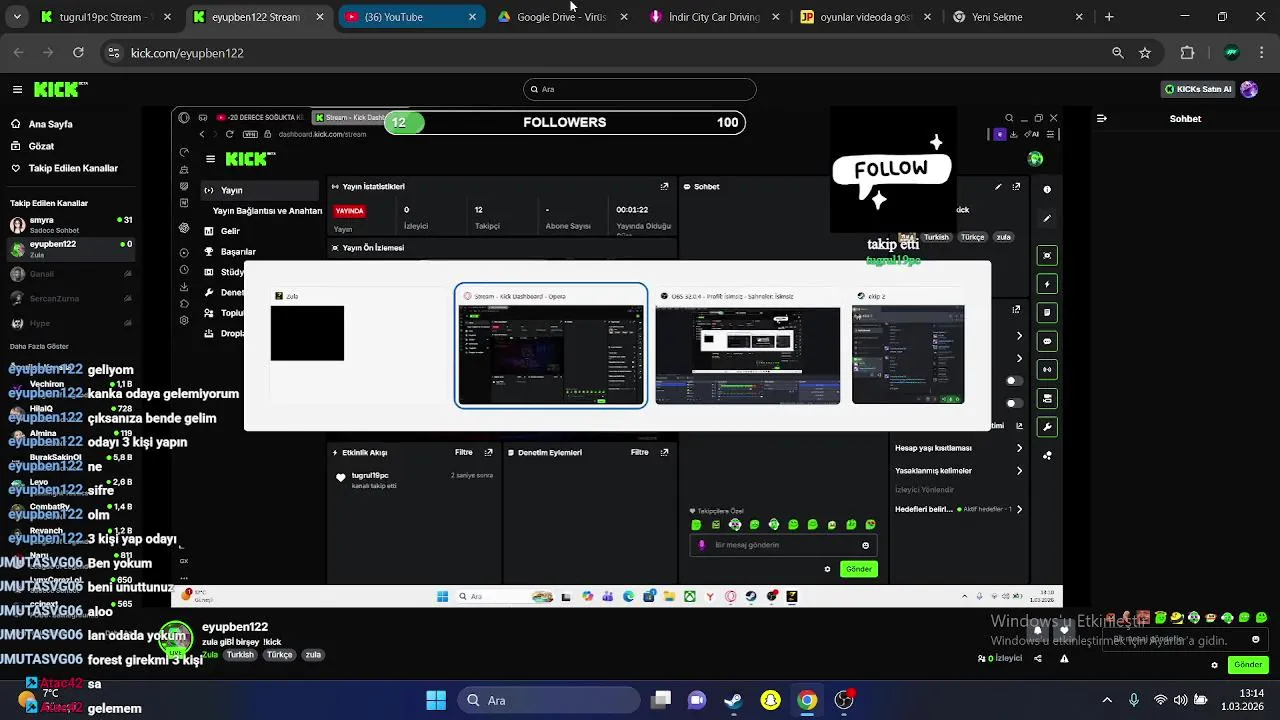Image resolution: width=1280 pixels, height=720 pixels.
Task: Click the Ana Sayfa home icon
Action: pyautogui.click(x=16, y=124)
